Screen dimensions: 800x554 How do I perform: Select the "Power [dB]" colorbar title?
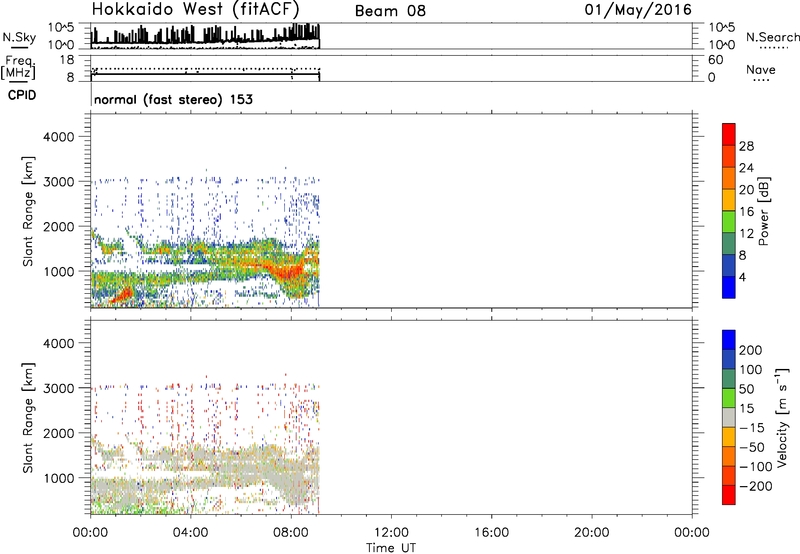tap(763, 211)
